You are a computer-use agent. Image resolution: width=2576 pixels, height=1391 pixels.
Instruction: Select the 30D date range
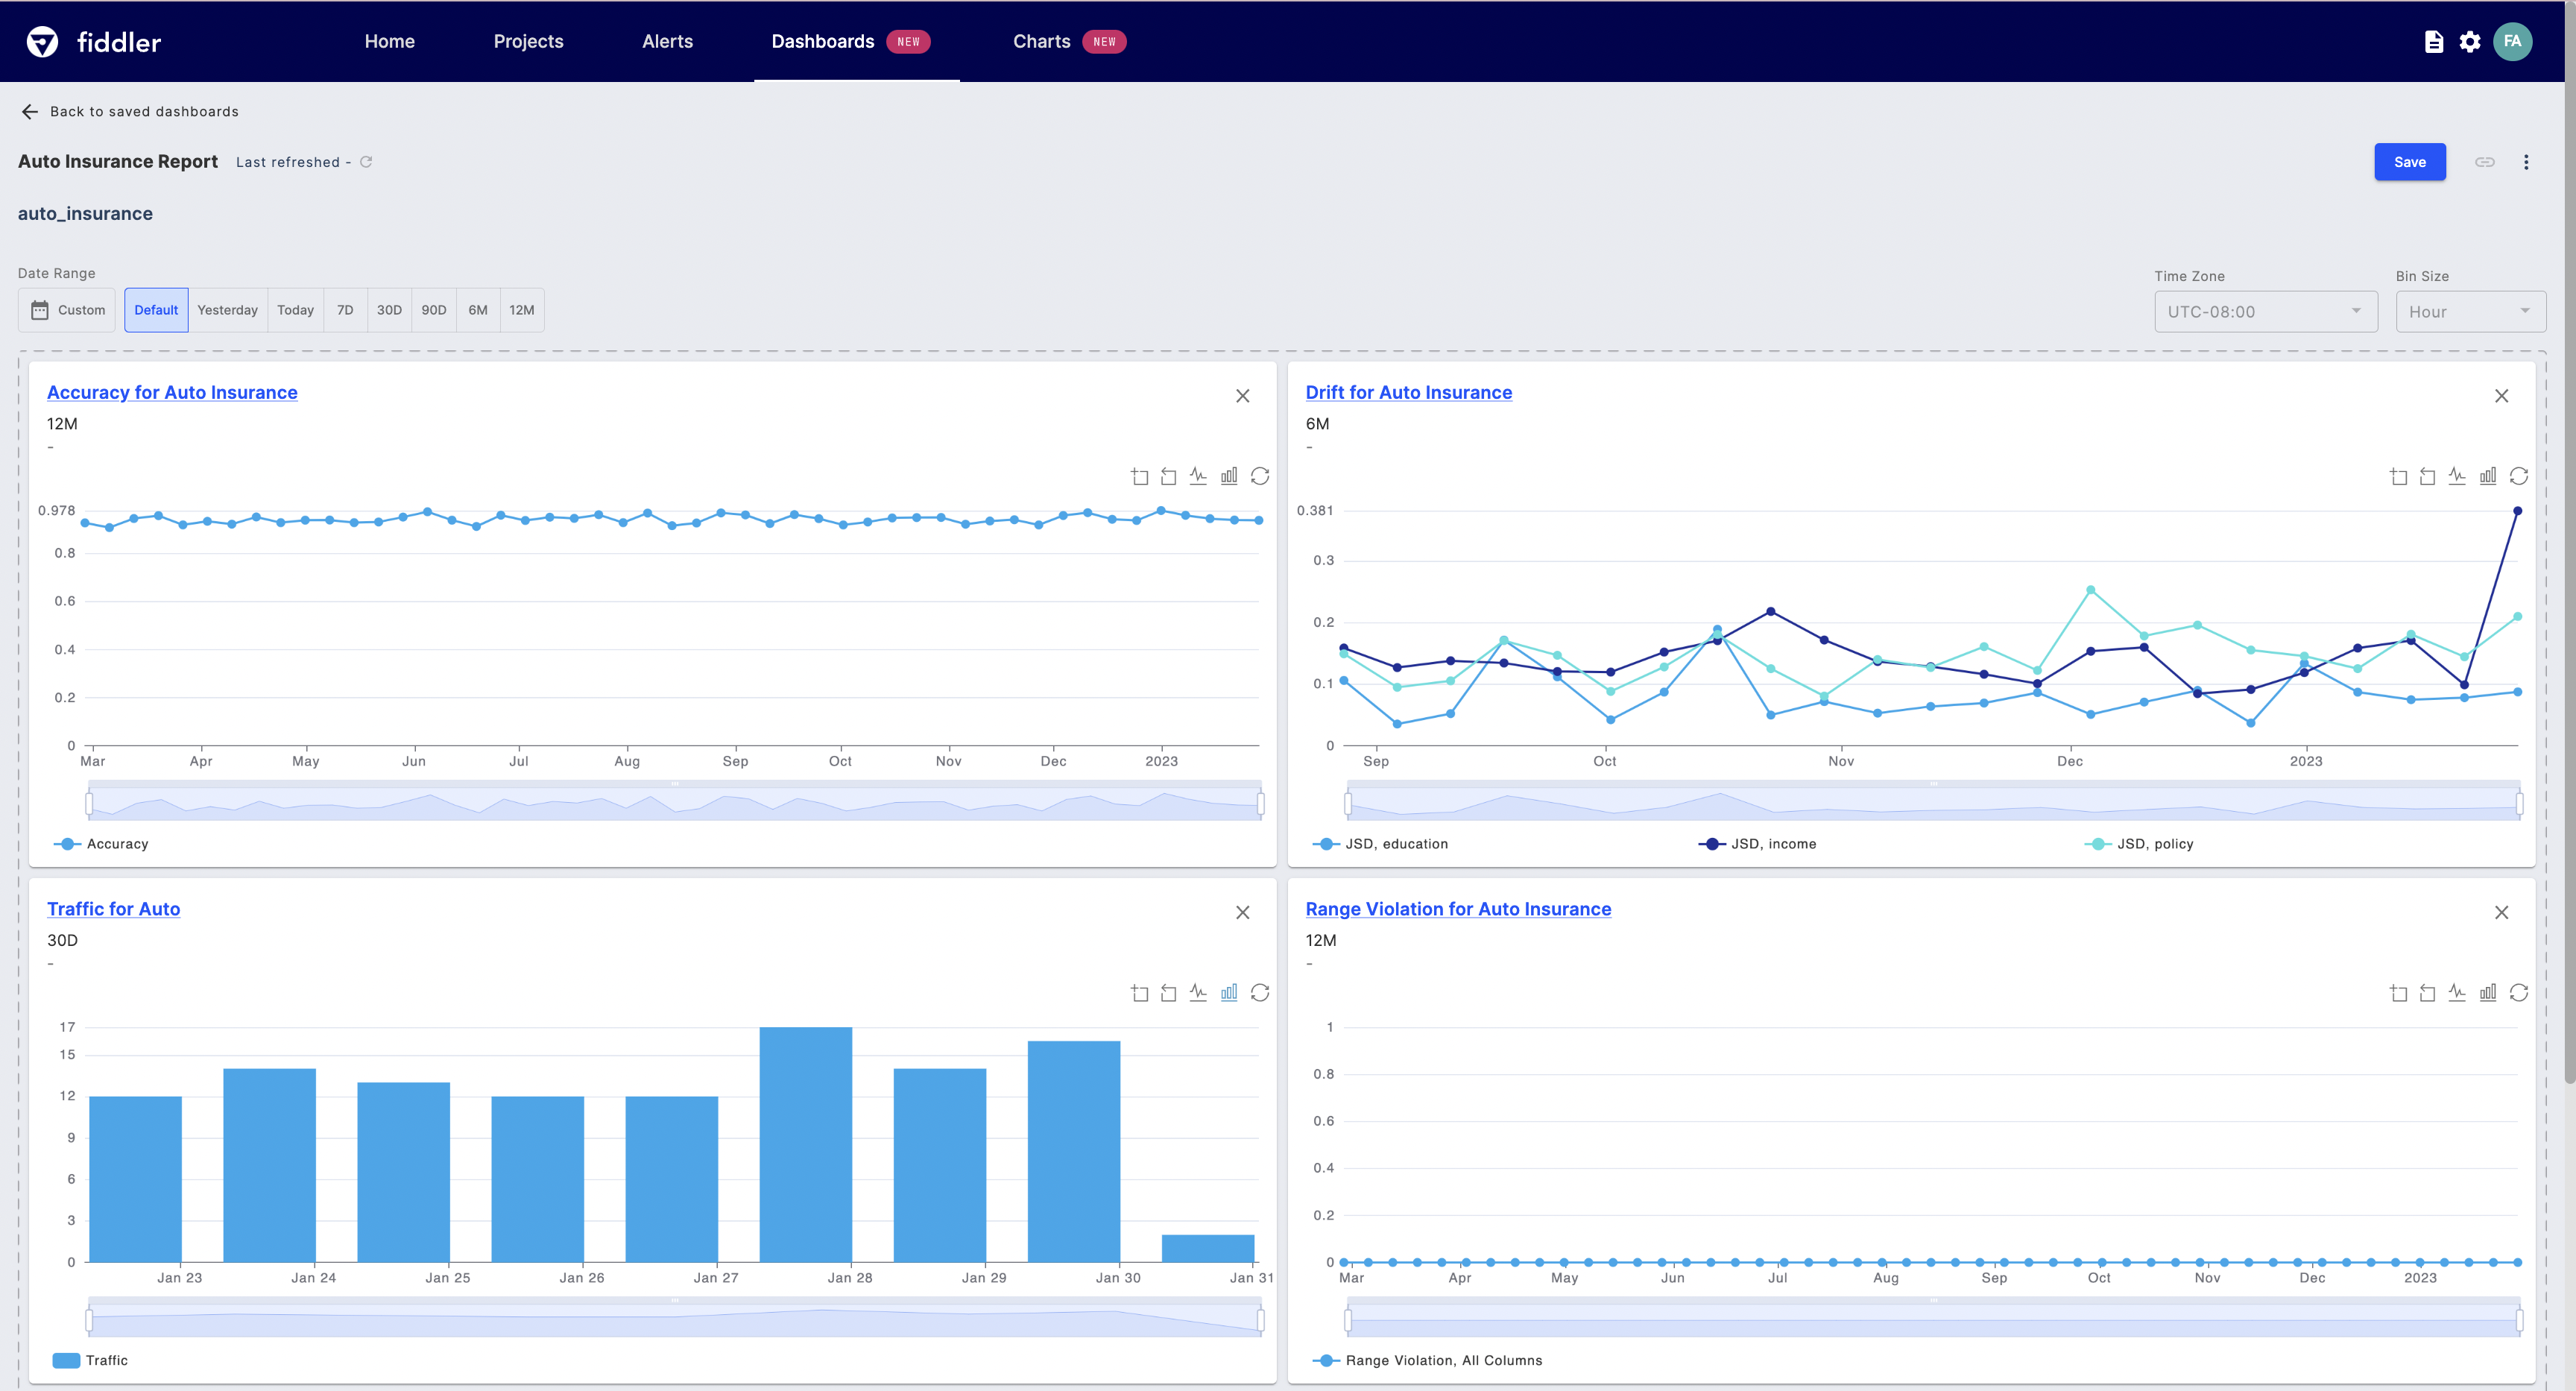point(389,310)
